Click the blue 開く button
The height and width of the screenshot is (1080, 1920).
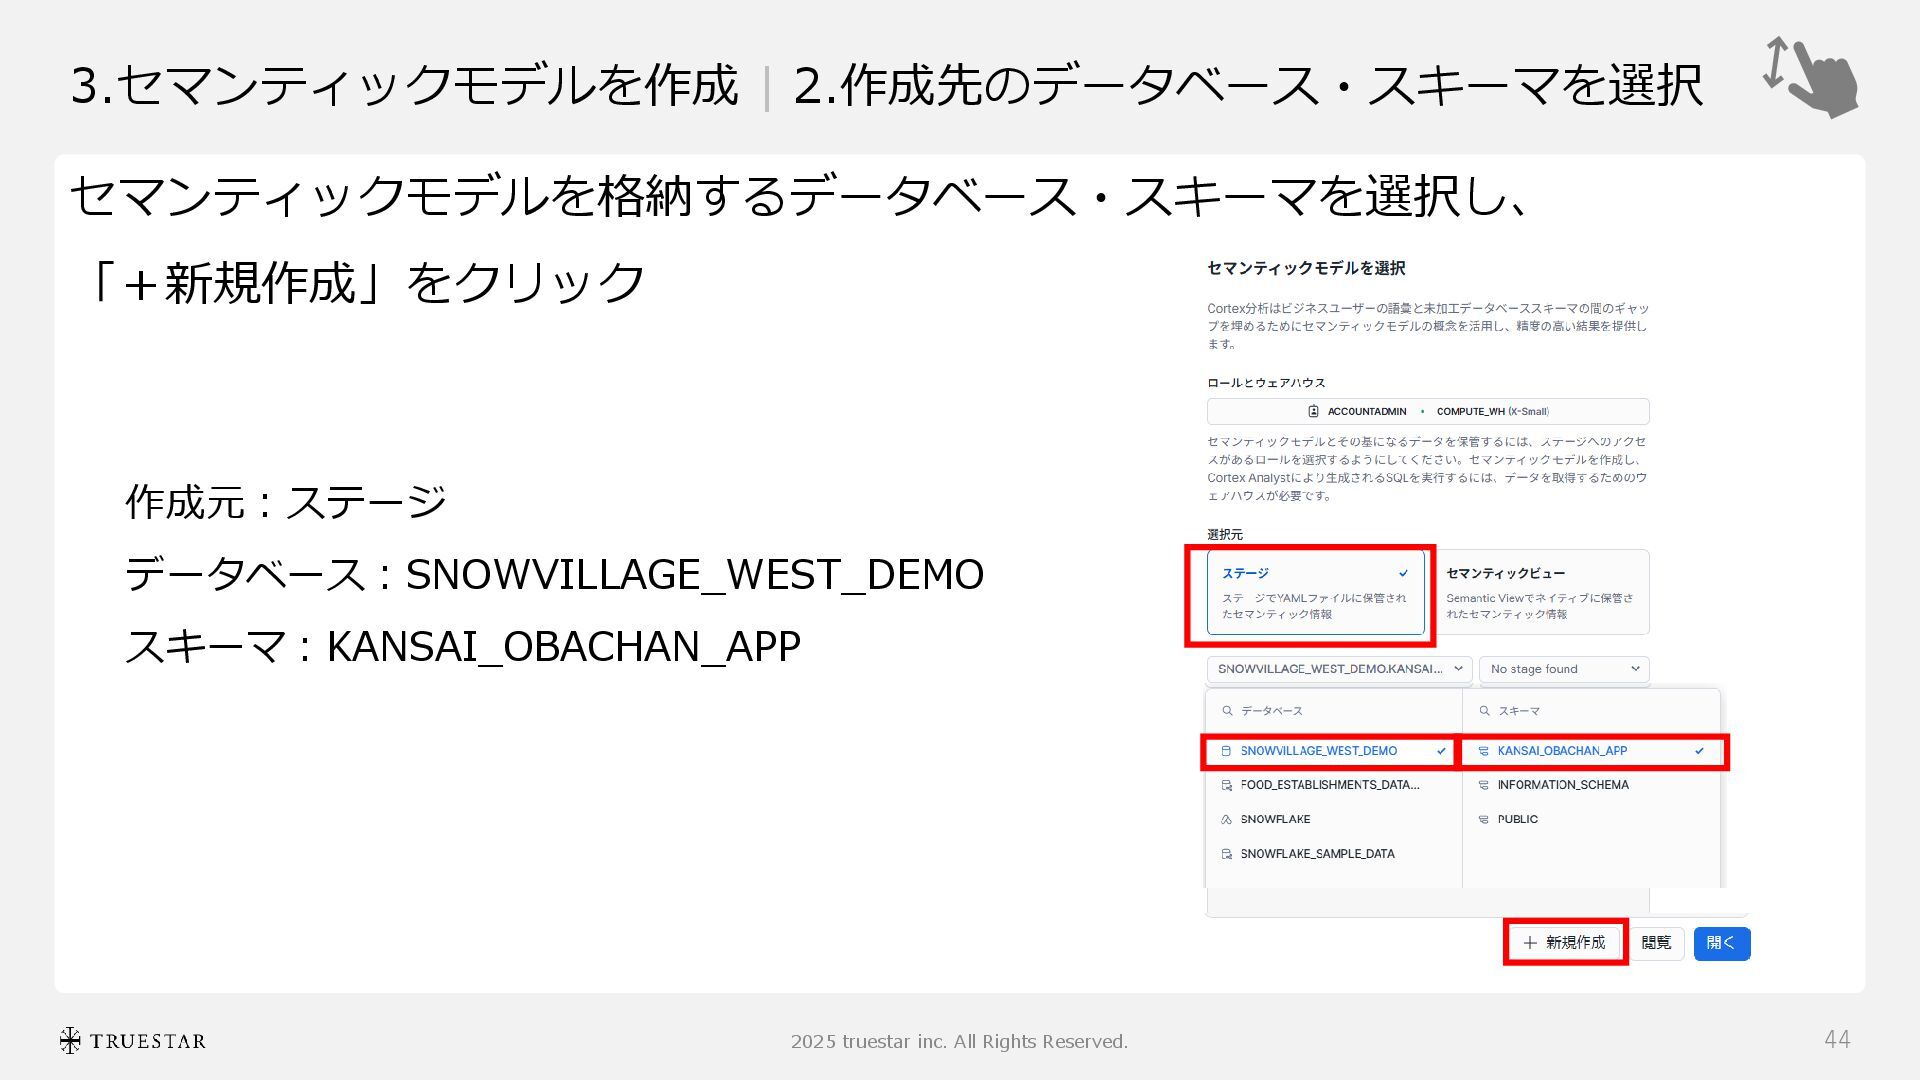click(1721, 943)
